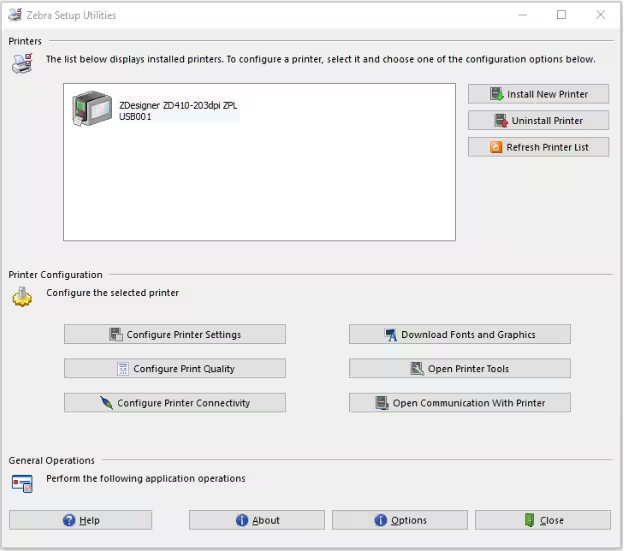This screenshot has width=626, height=551.
Task: Open the Options dialog
Action: (400, 520)
